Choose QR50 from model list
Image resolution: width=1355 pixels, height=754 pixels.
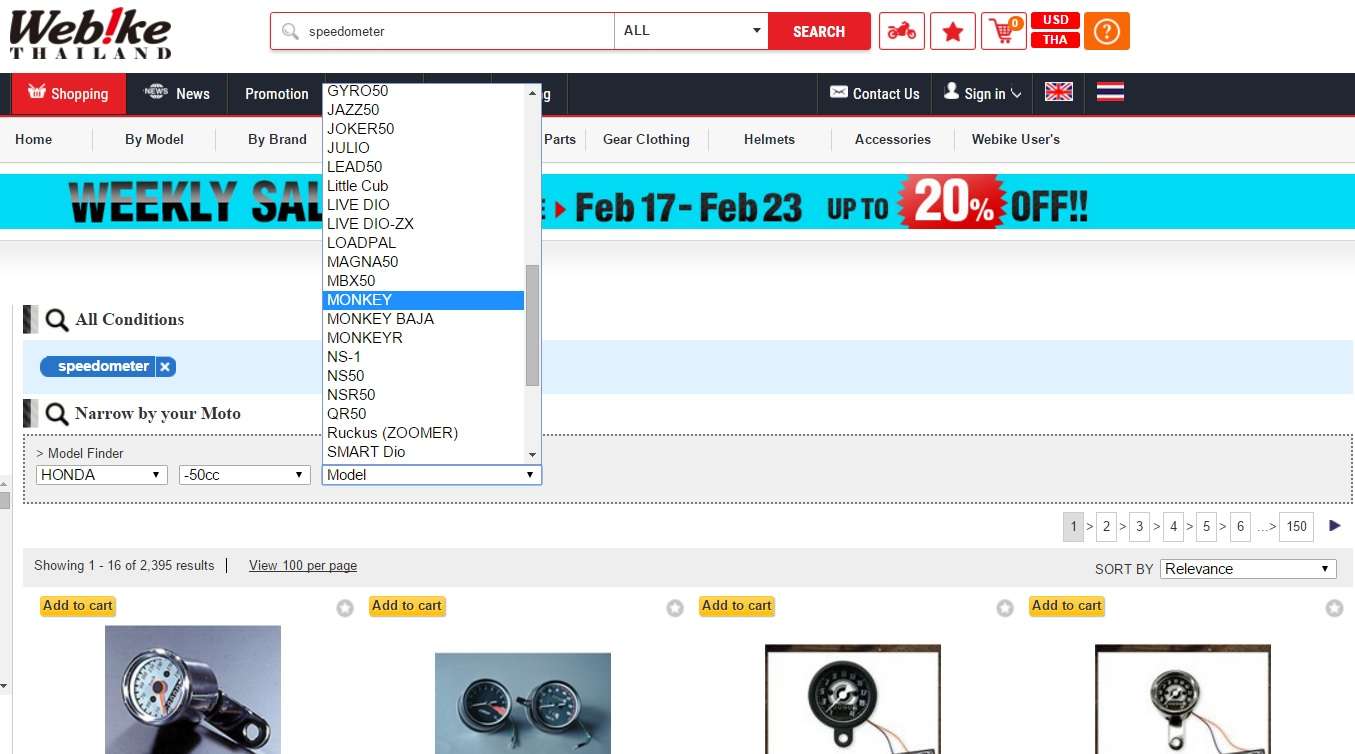pos(424,414)
